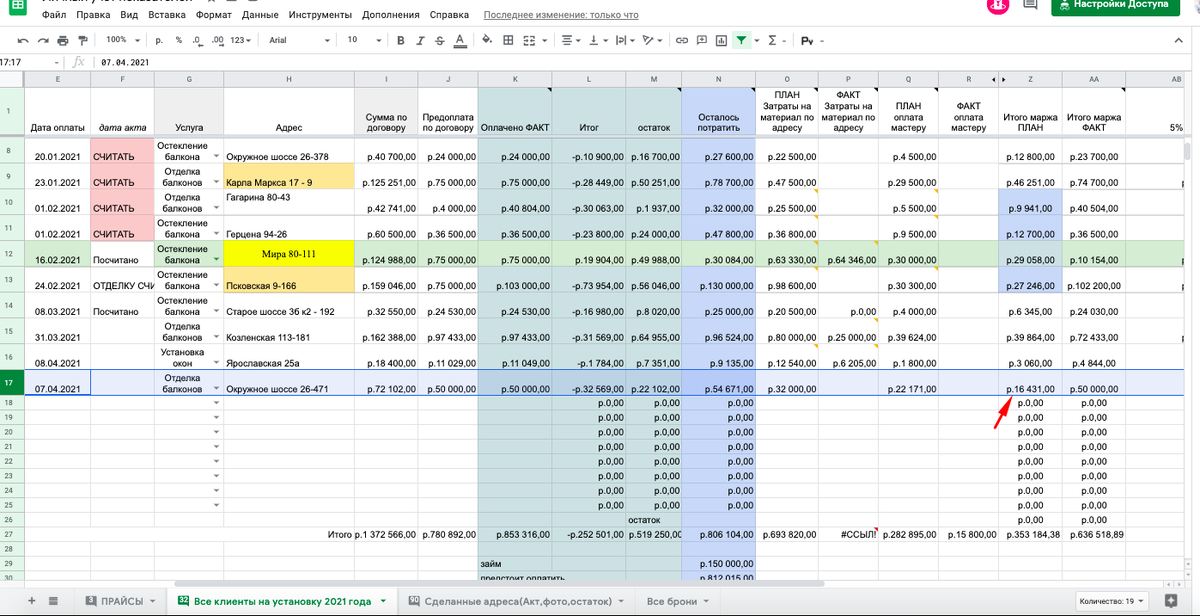Viewport: 1200px width, 616px height.
Task: Open the font size 10 dropdown
Action: [x=363, y=40]
